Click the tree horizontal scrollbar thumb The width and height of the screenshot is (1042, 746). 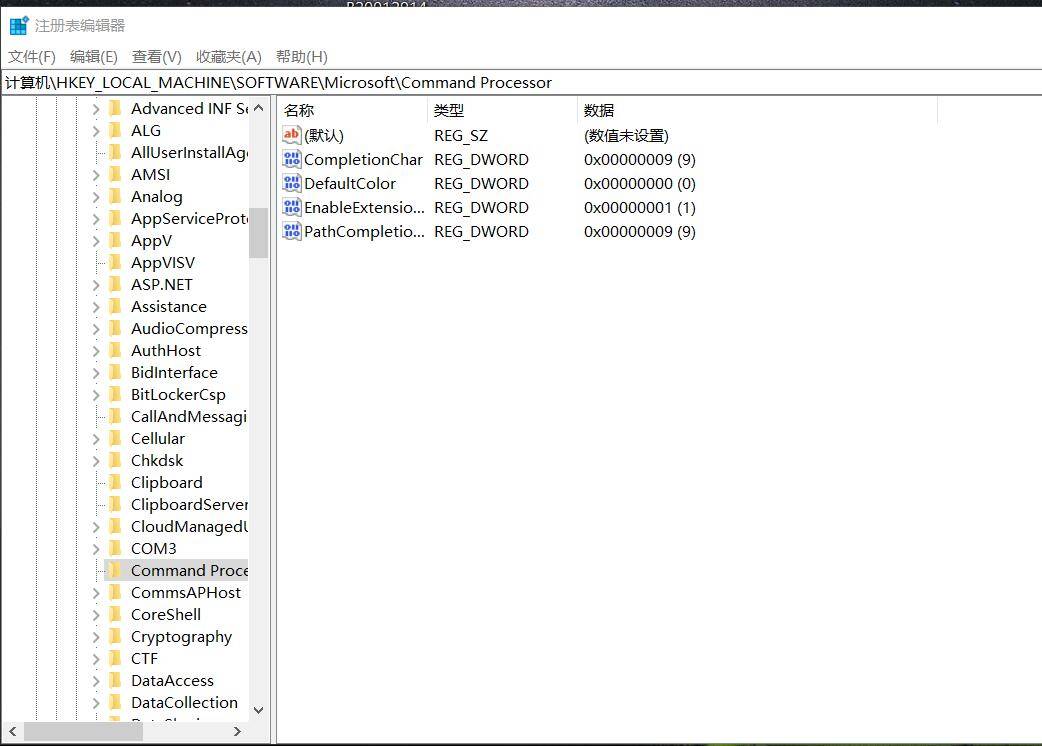(83, 731)
